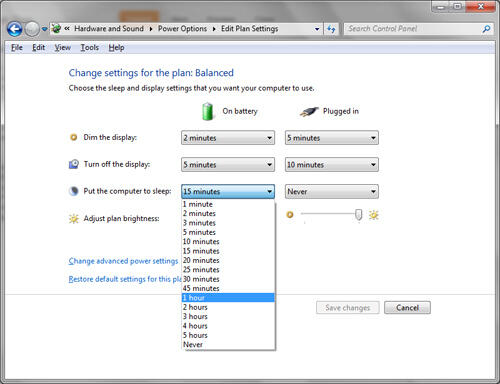Click the Back navigation arrow button
Screen dimensions: 500x384
click(x=15, y=29)
